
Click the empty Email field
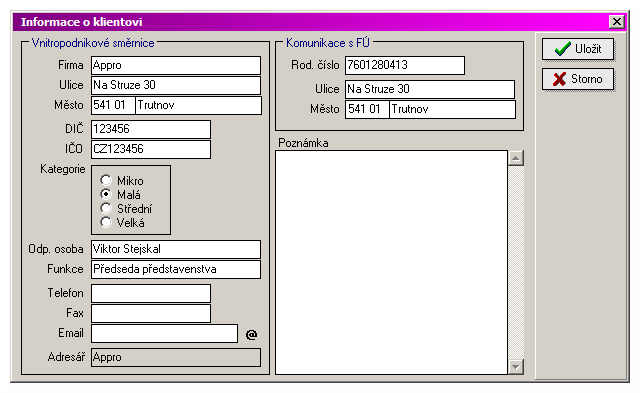(164, 333)
